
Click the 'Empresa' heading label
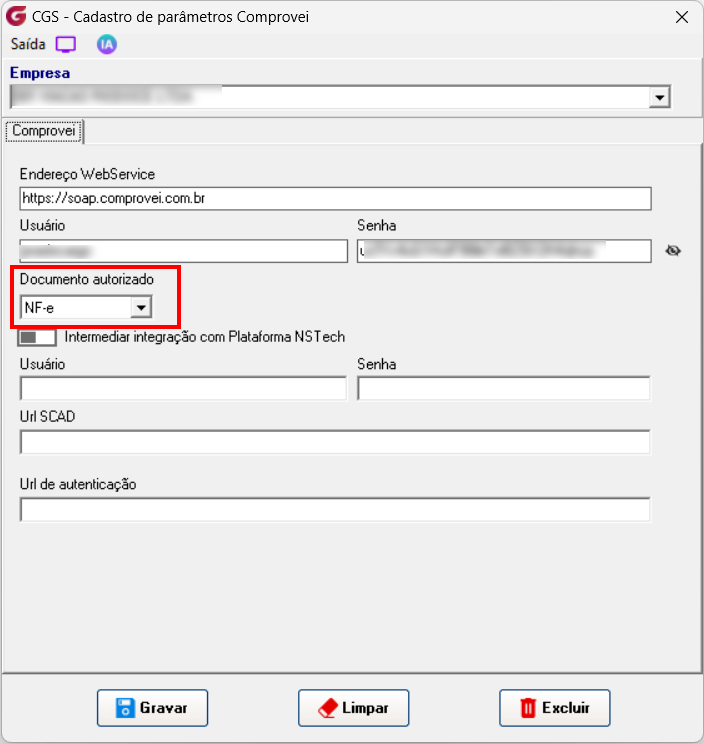(40, 73)
